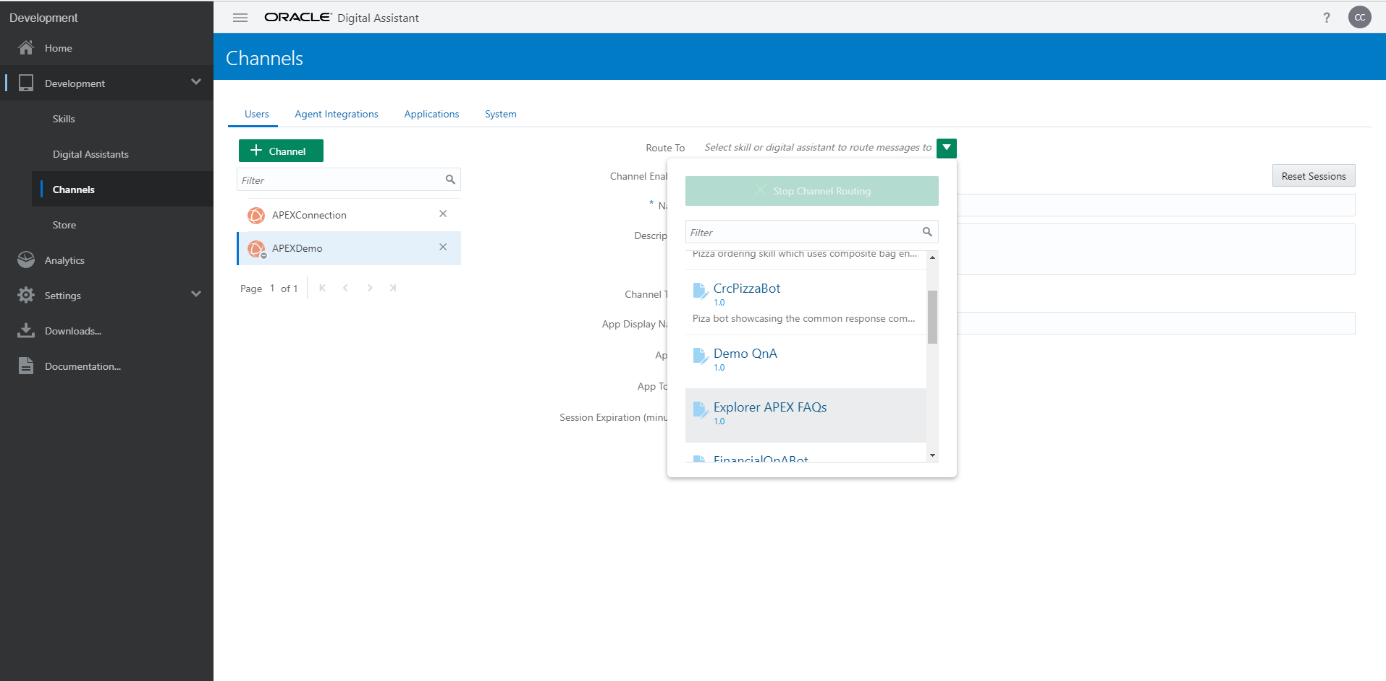Click the Analytics globe icon
Screen dimensions: 1386x681
click(x=26, y=260)
